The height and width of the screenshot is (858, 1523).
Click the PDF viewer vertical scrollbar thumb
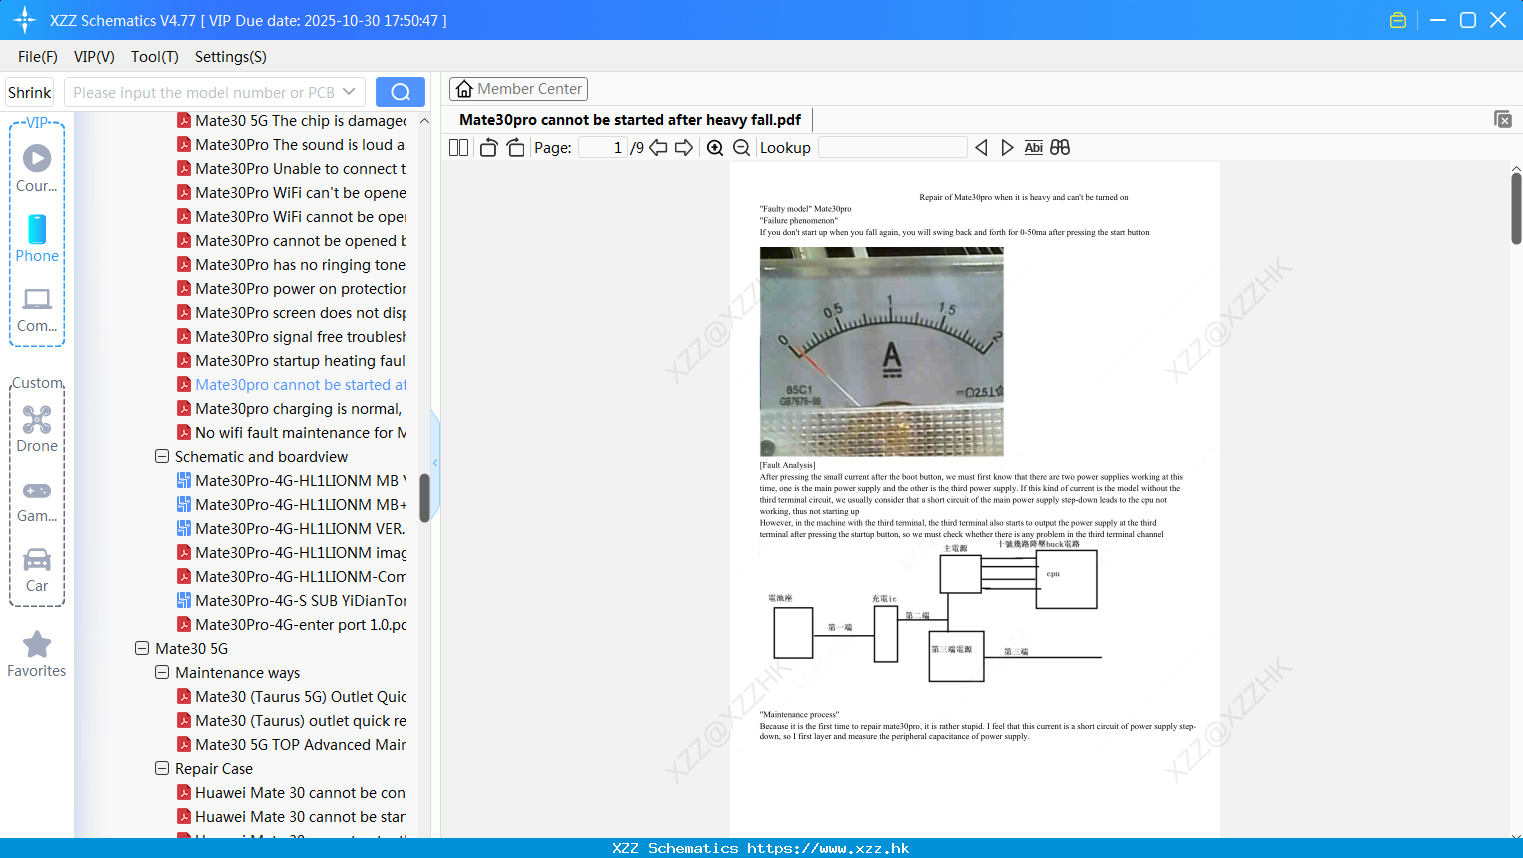pos(1516,208)
